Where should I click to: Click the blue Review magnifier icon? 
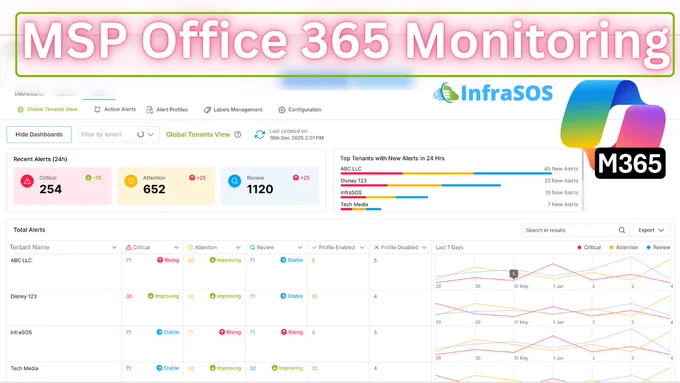235,181
